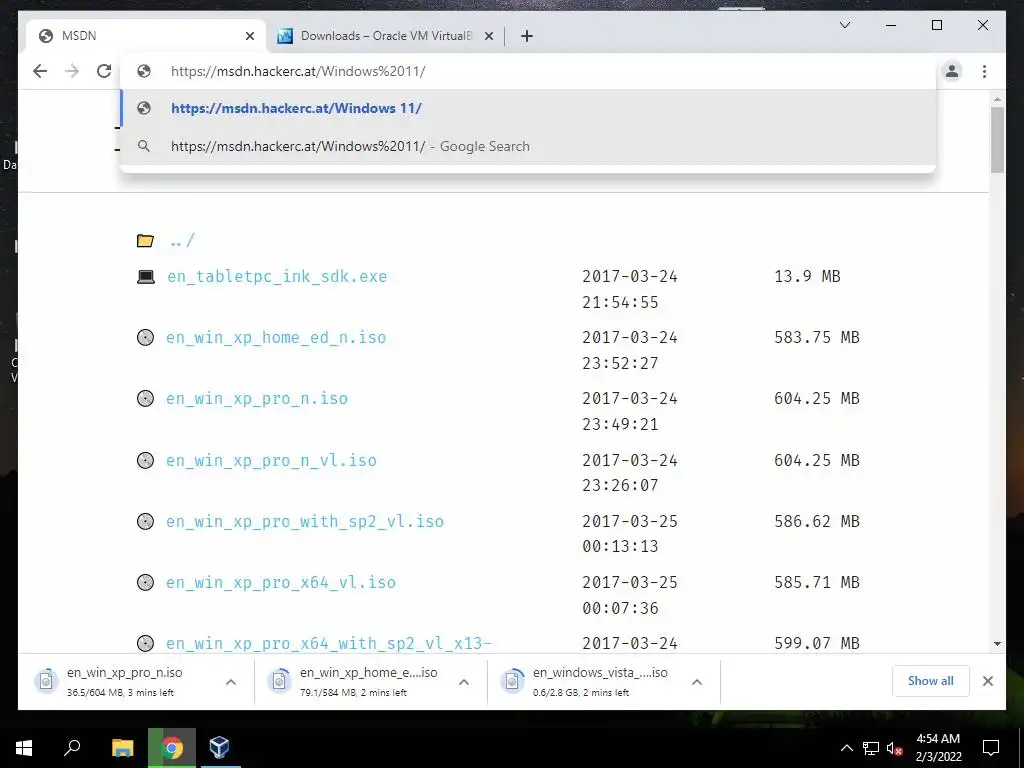Click the disc icon for en_win_xp_home_ed_n.iso
1024x768 pixels.
pyautogui.click(x=145, y=338)
